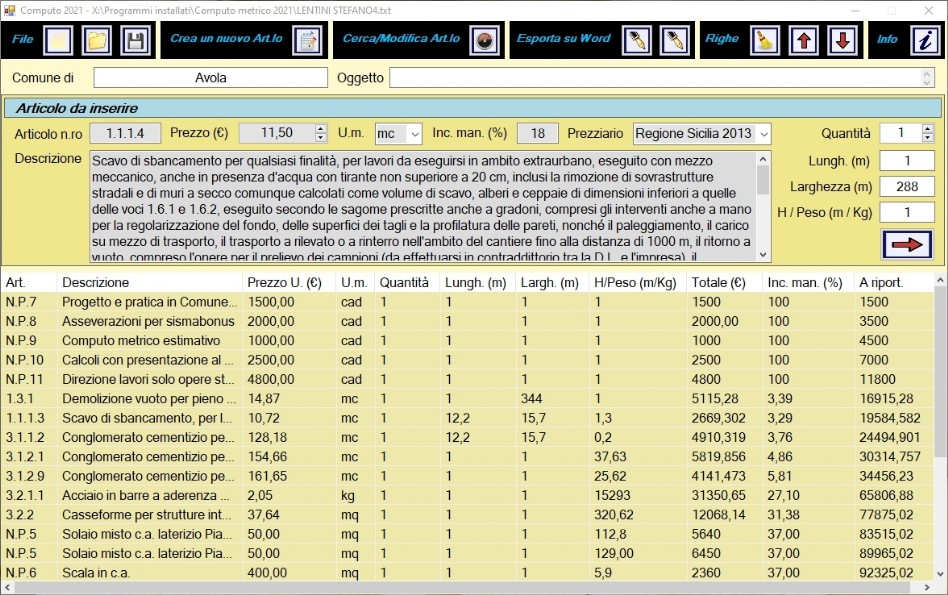Click the H/Peso (m/Kg) column header
This screenshot has width=948, height=595.
(638, 282)
